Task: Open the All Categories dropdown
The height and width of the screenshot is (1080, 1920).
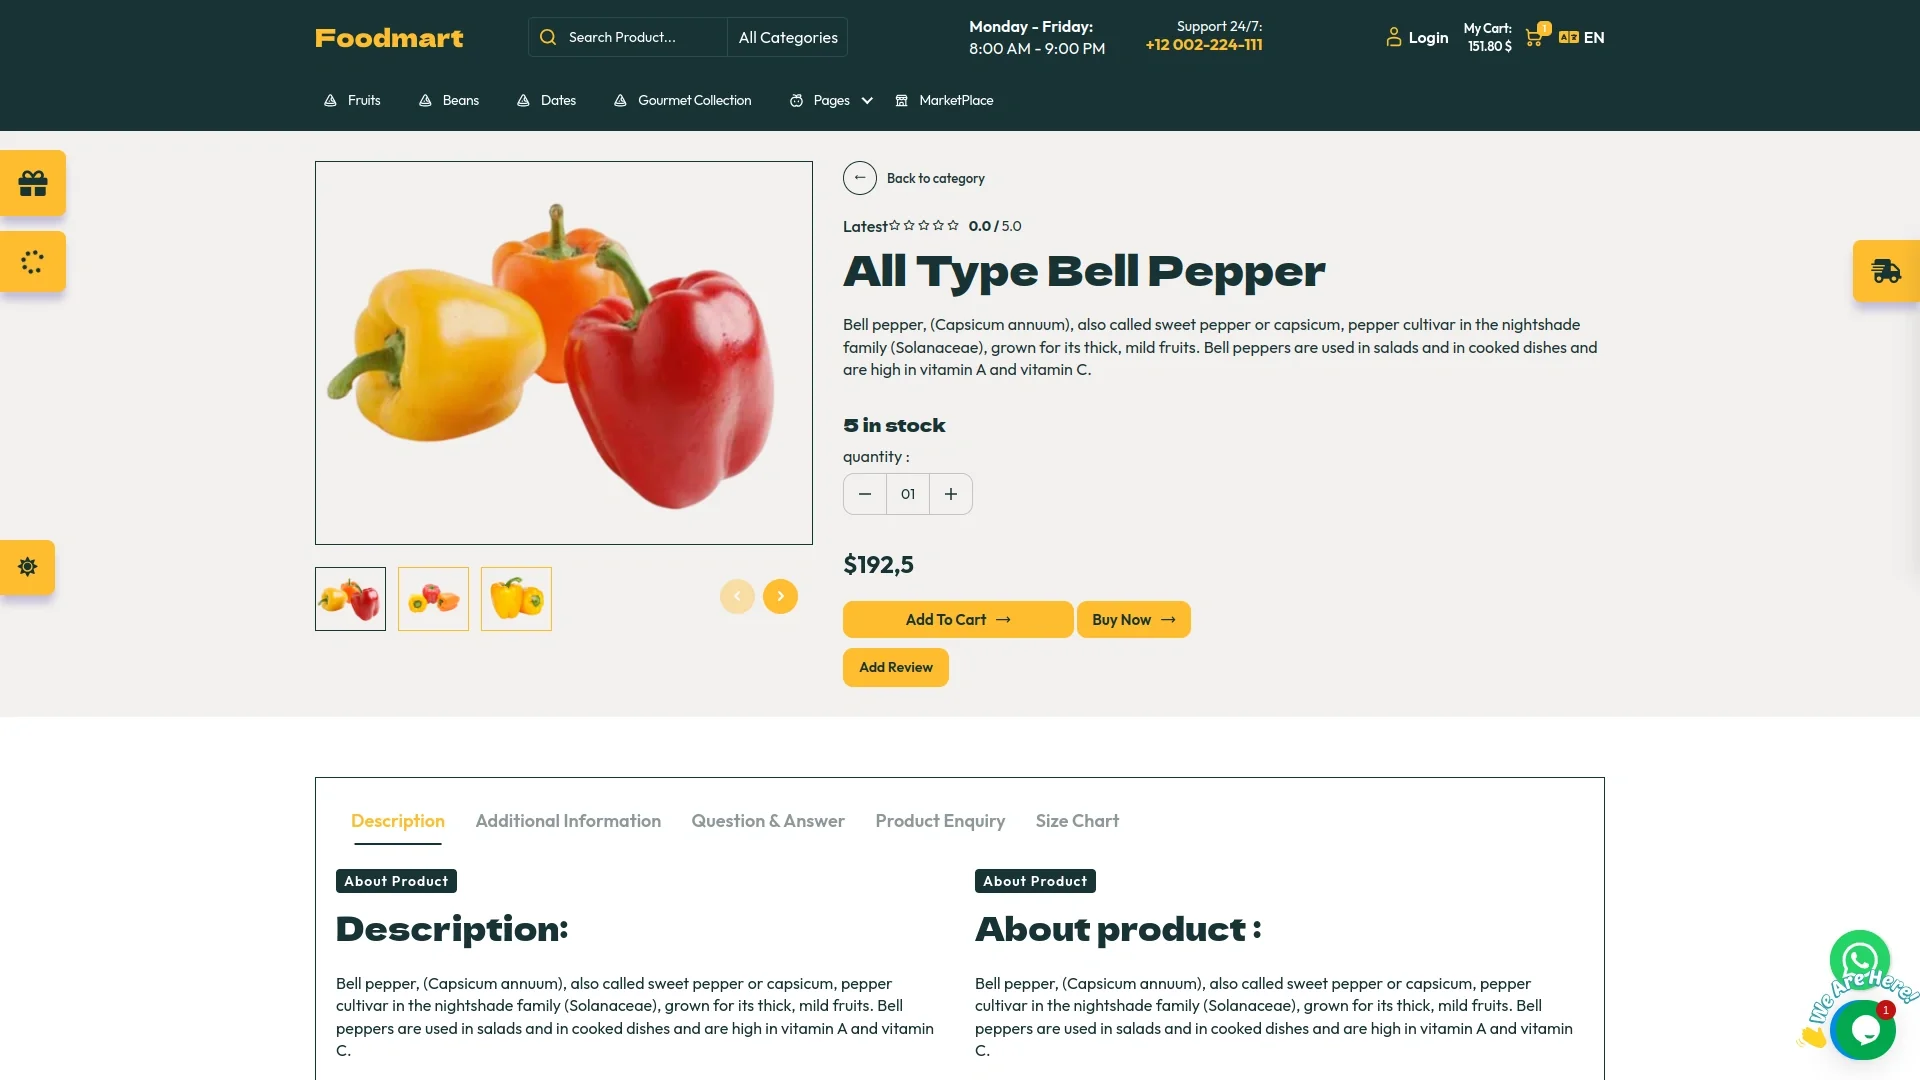Action: pyautogui.click(x=788, y=37)
